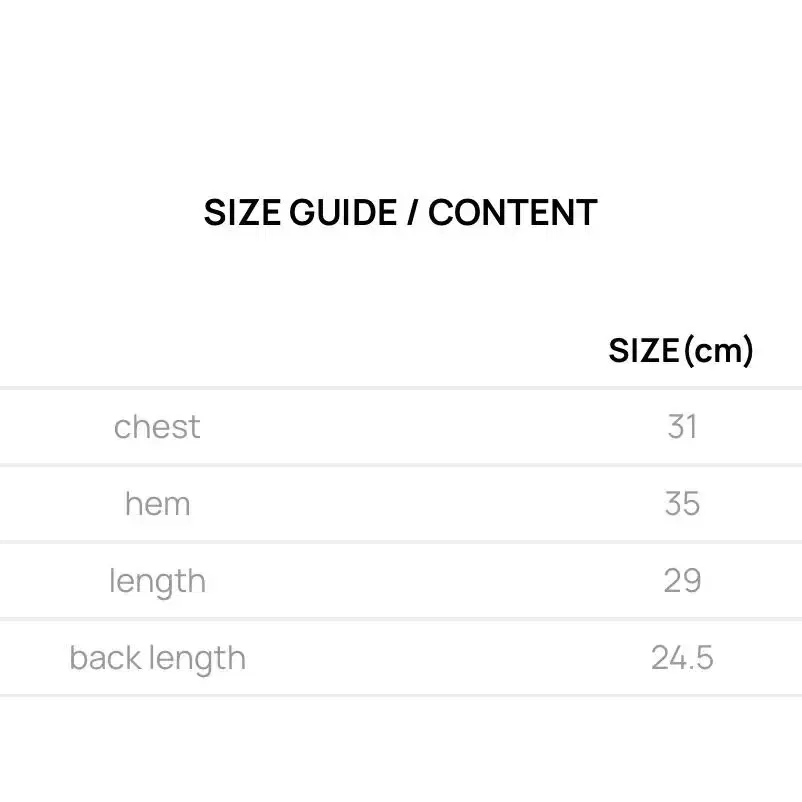Image resolution: width=802 pixels, height=802 pixels.
Task: Click the word CONTENT in the title
Action: coord(513,212)
